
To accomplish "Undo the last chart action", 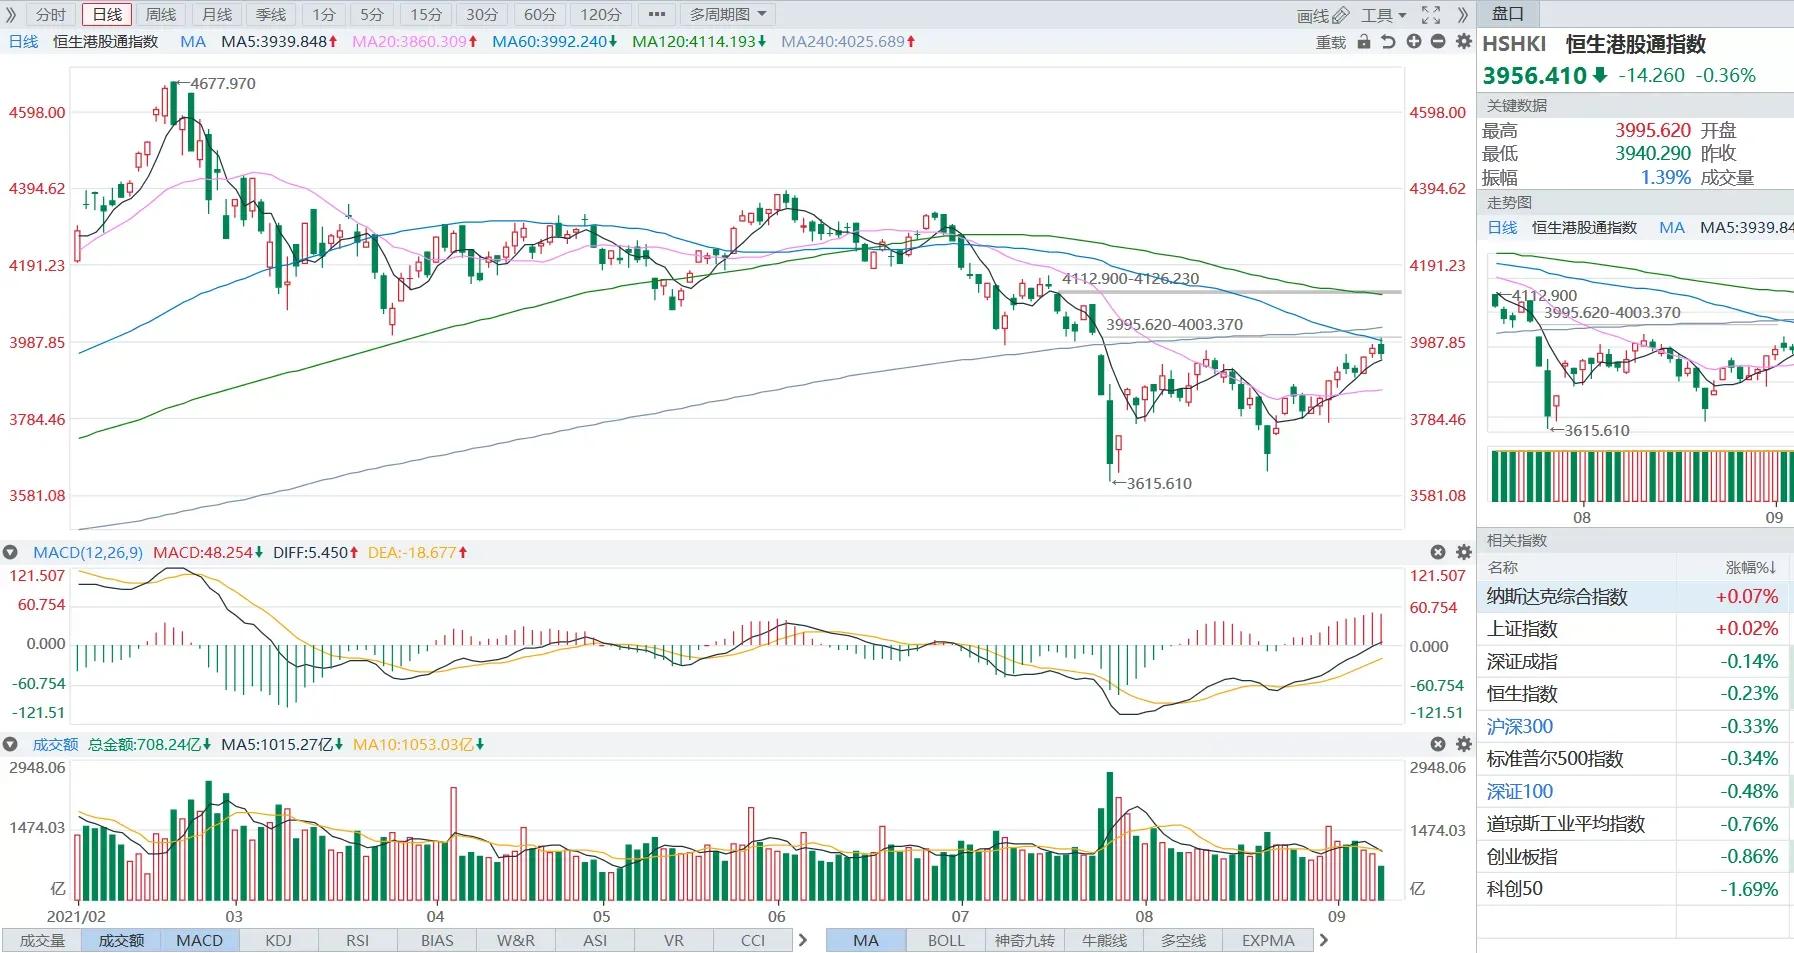I will 1388,42.
